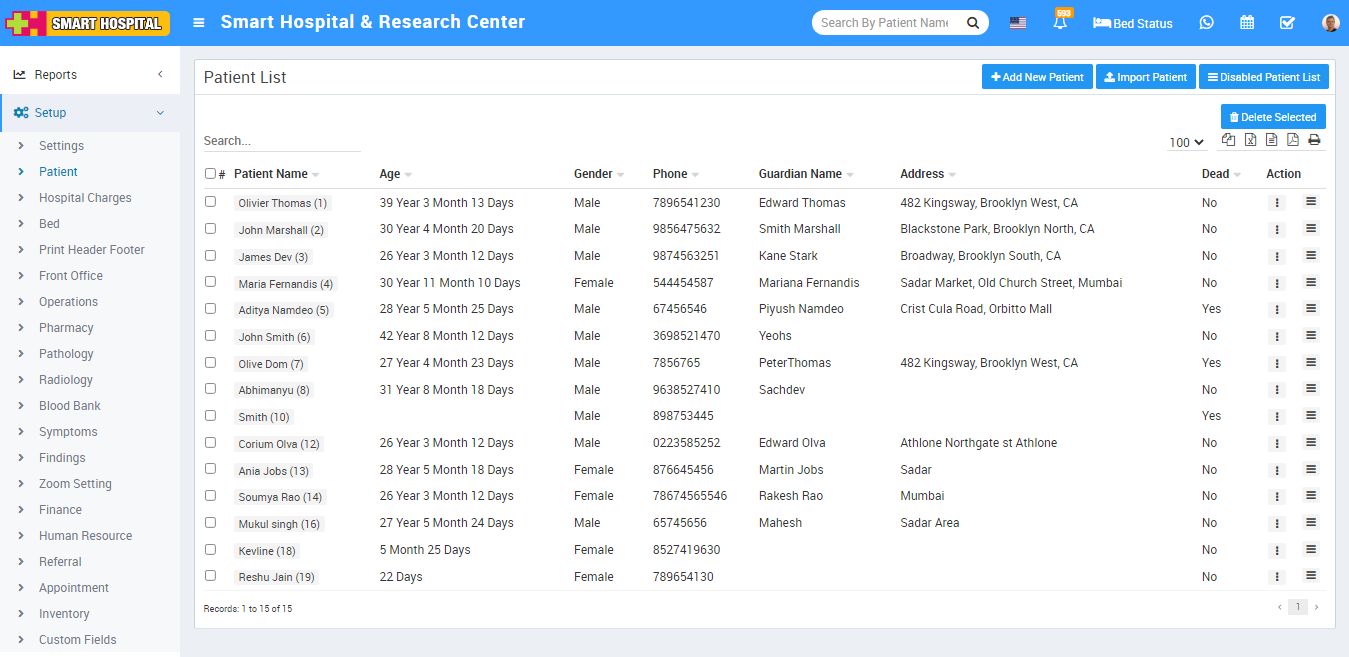Open row menu icon for Olivier Thomas
This screenshot has width=1349, height=657.
coord(1311,202)
